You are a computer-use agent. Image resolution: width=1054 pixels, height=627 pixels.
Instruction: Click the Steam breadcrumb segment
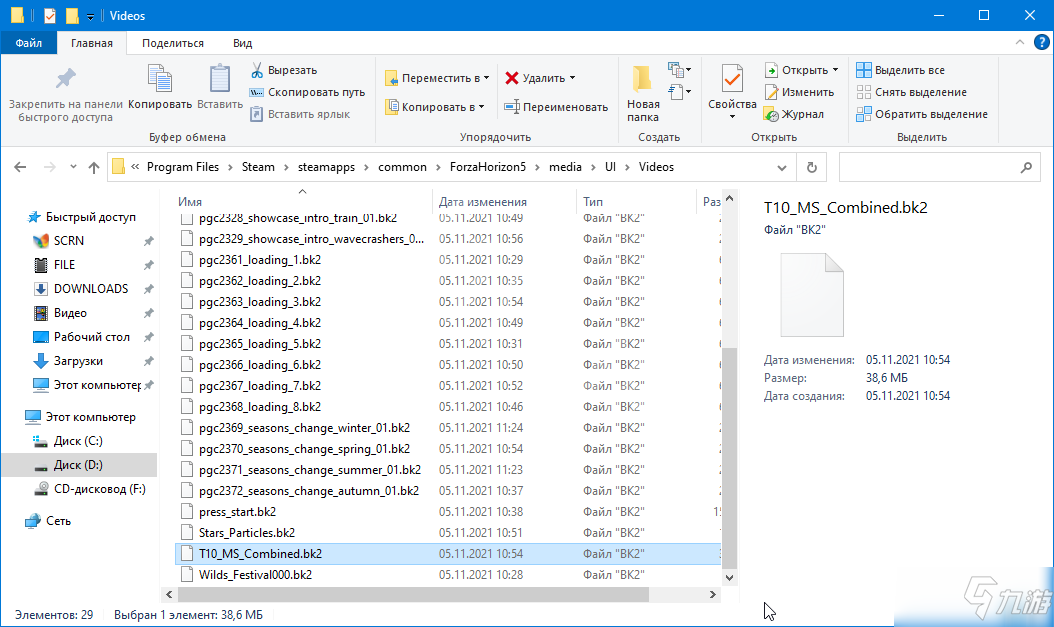(258, 167)
